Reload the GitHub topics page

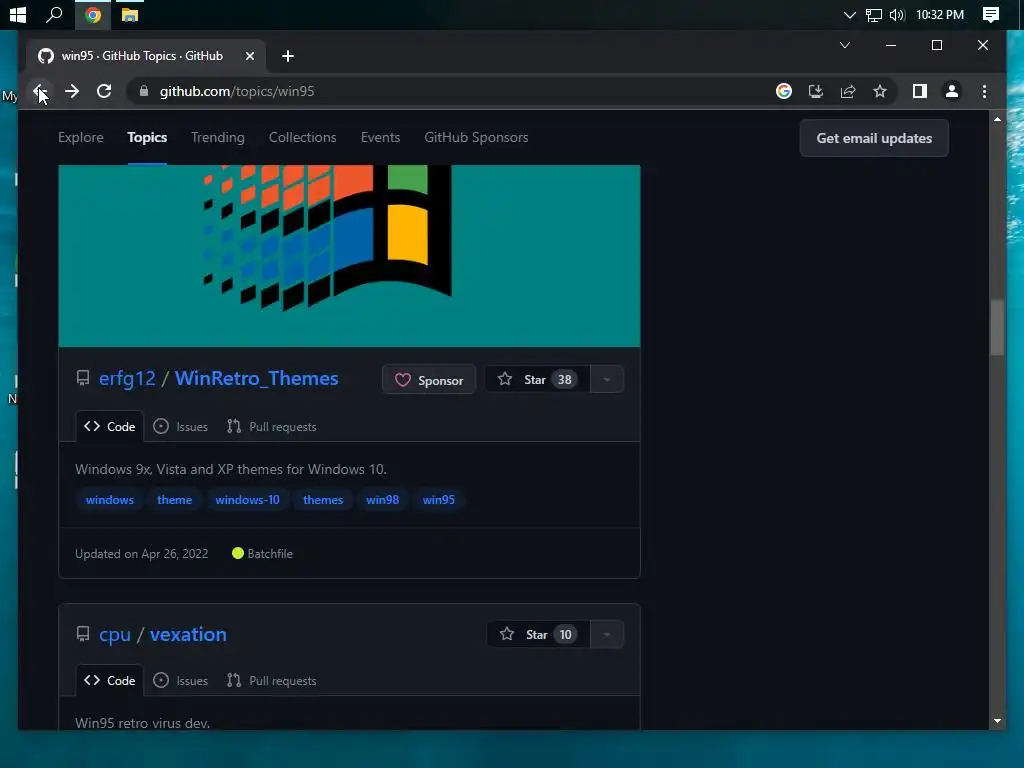(104, 91)
